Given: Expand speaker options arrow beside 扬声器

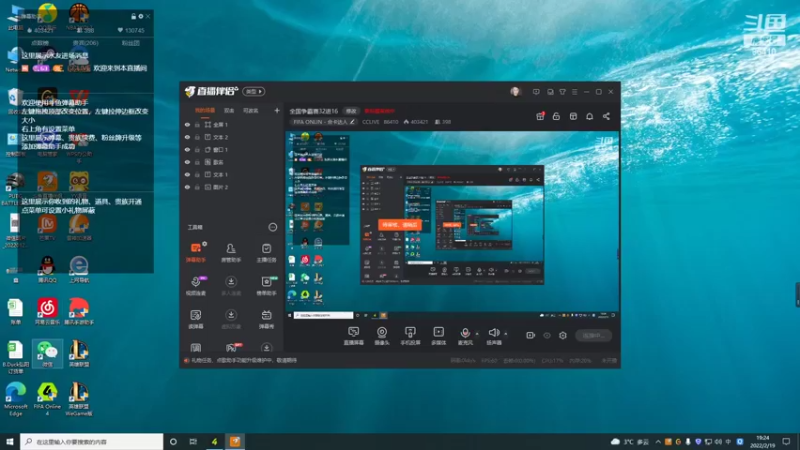Looking at the screenshot, I should (x=506, y=334).
